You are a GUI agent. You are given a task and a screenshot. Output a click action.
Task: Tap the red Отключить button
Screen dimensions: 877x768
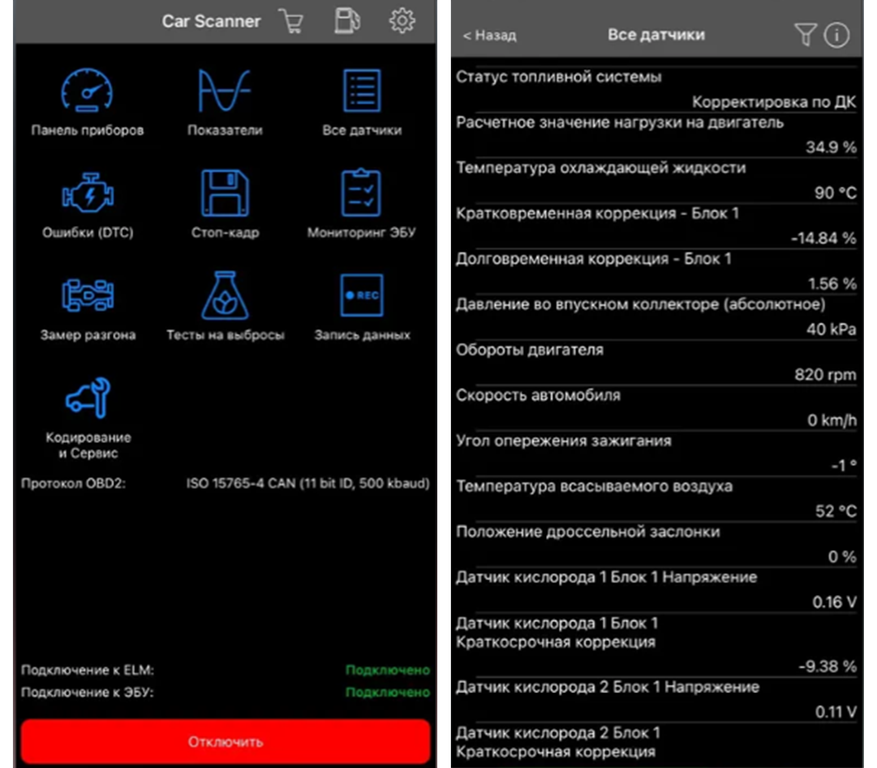225,742
